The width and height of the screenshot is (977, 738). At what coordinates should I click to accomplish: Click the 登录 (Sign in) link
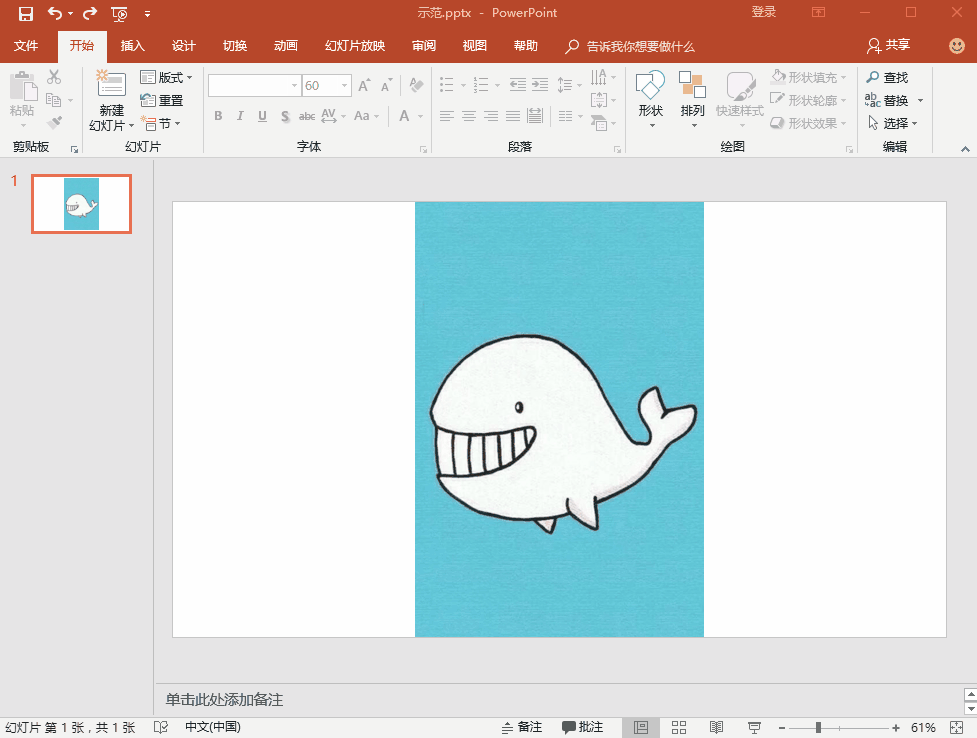coord(763,12)
